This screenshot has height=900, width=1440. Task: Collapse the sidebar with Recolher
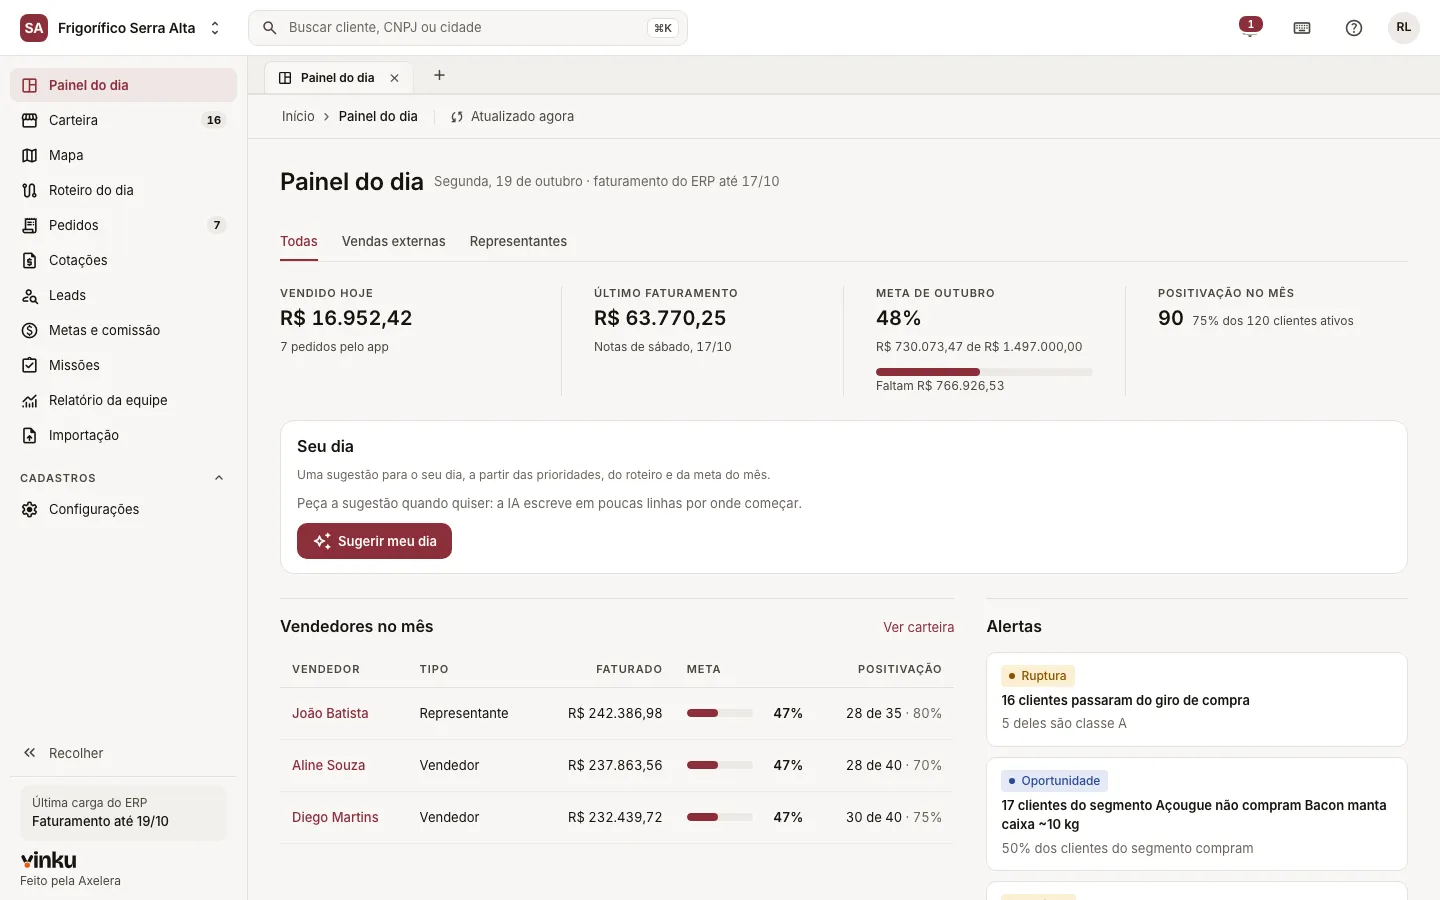tap(123, 753)
